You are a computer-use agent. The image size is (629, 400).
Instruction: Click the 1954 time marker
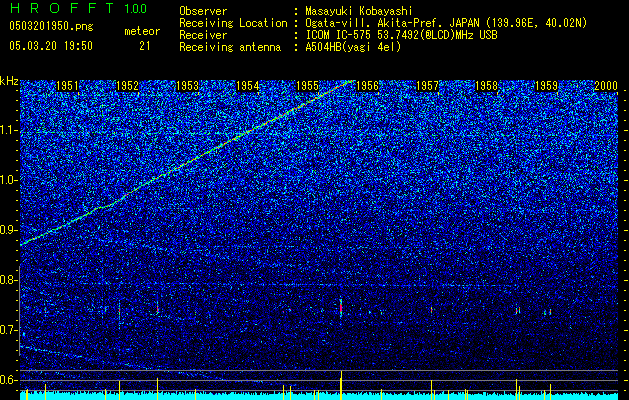tap(248, 86)
